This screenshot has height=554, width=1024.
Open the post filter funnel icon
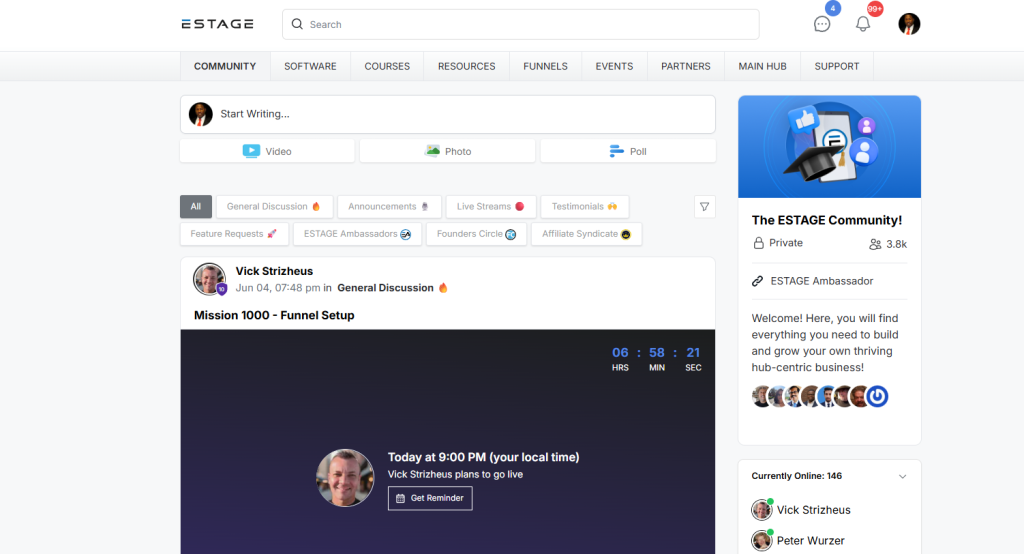705,206
